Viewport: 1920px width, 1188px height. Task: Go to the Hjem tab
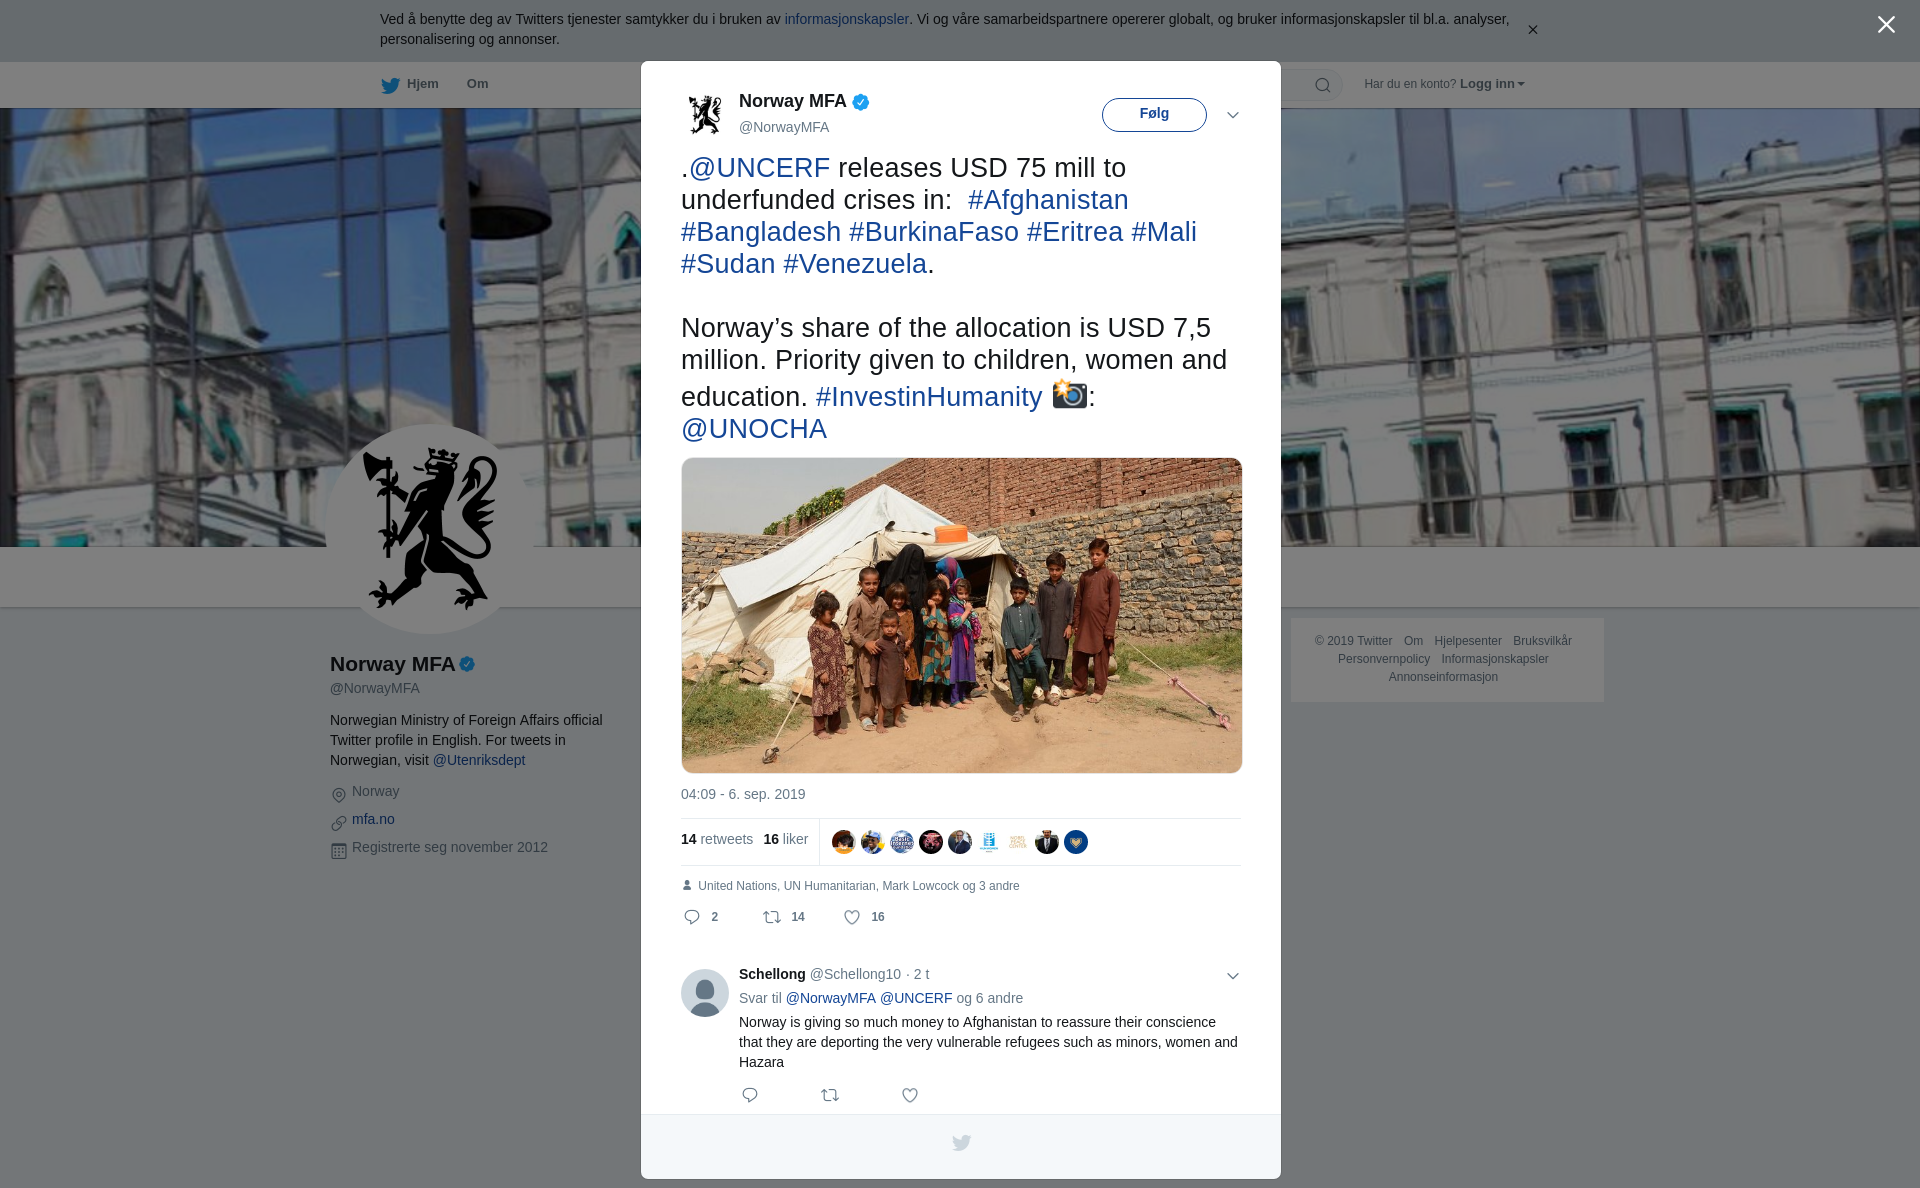coord(422,84)
